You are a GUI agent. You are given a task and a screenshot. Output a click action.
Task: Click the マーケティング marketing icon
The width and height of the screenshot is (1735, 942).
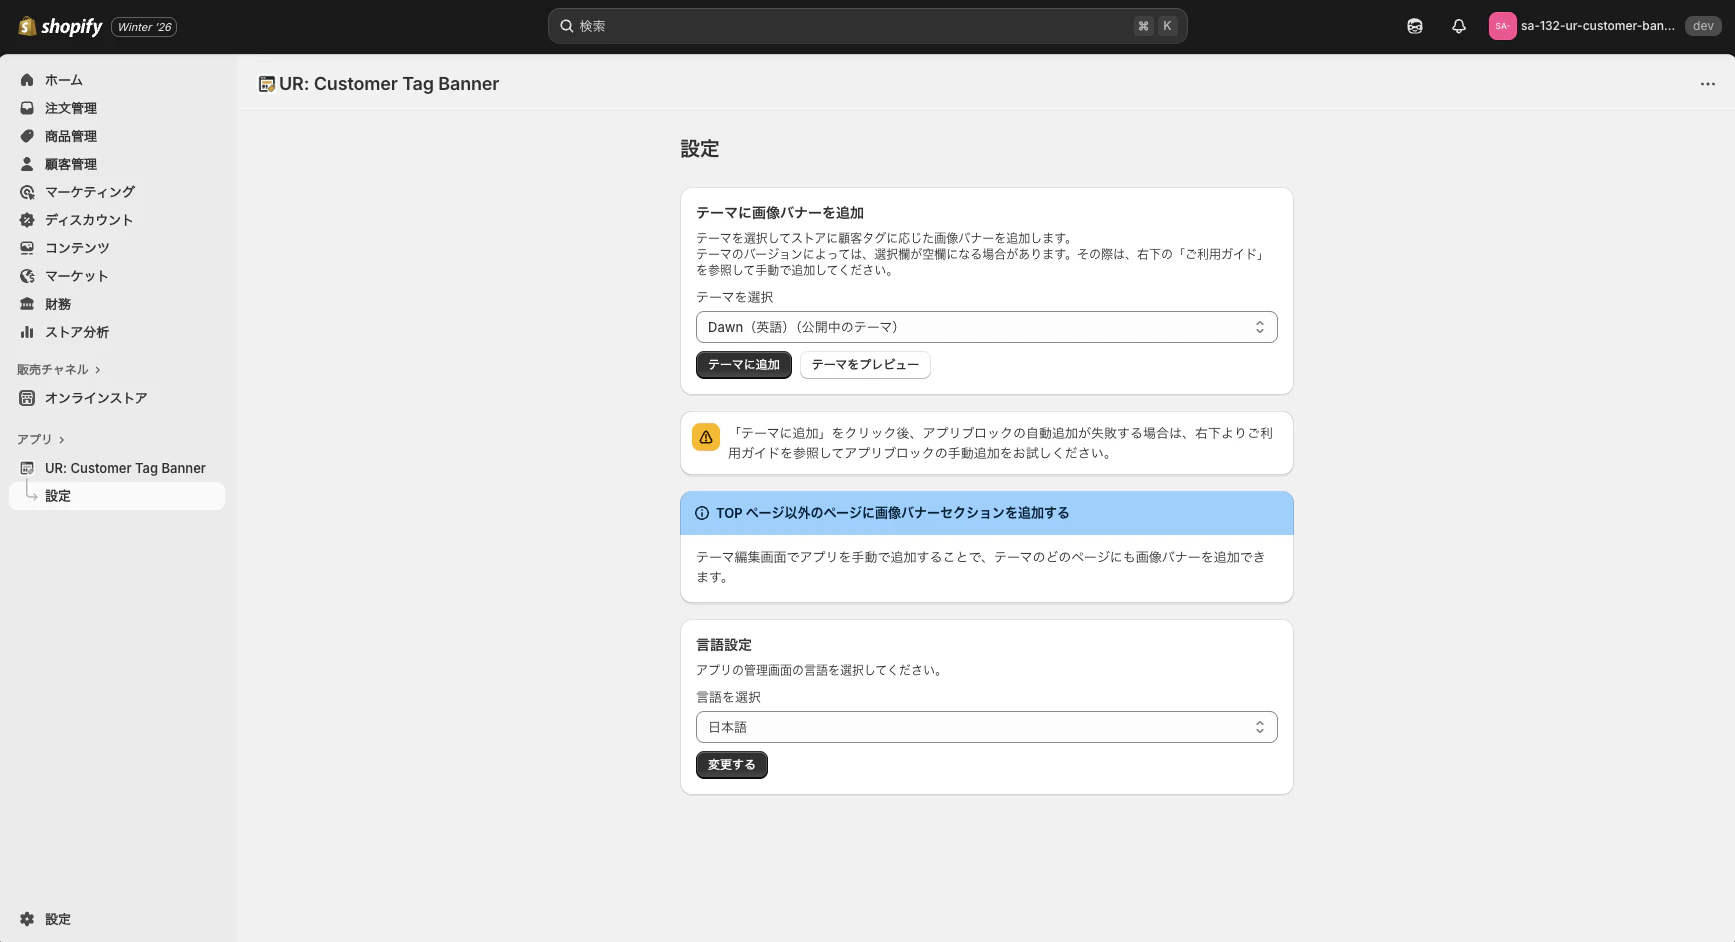pyautogui.click(x=27, y=192)
